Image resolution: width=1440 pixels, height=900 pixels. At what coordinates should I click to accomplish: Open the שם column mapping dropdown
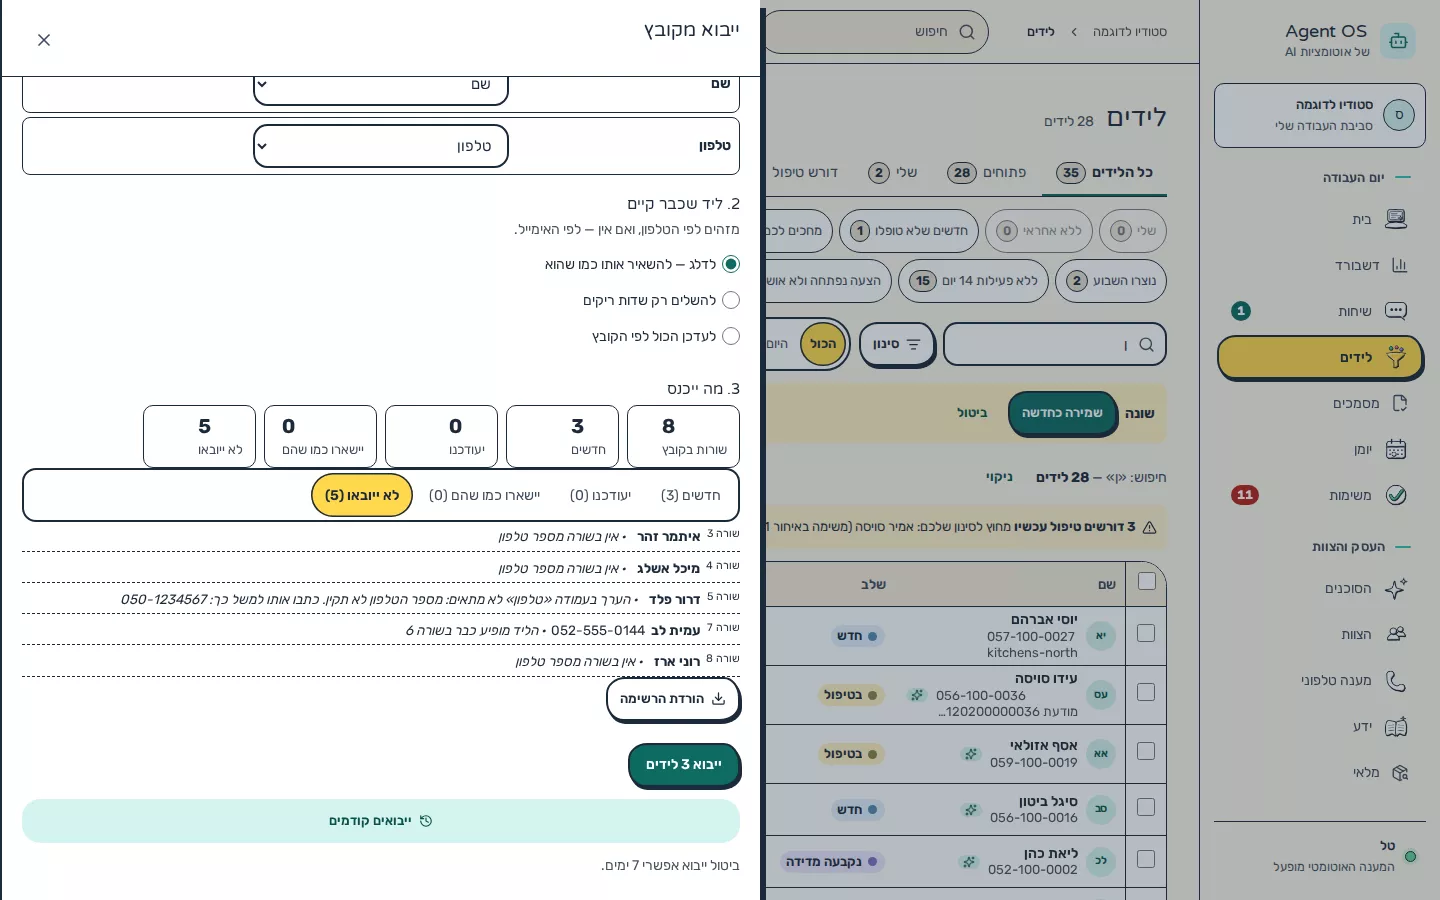tap(381, 88)
